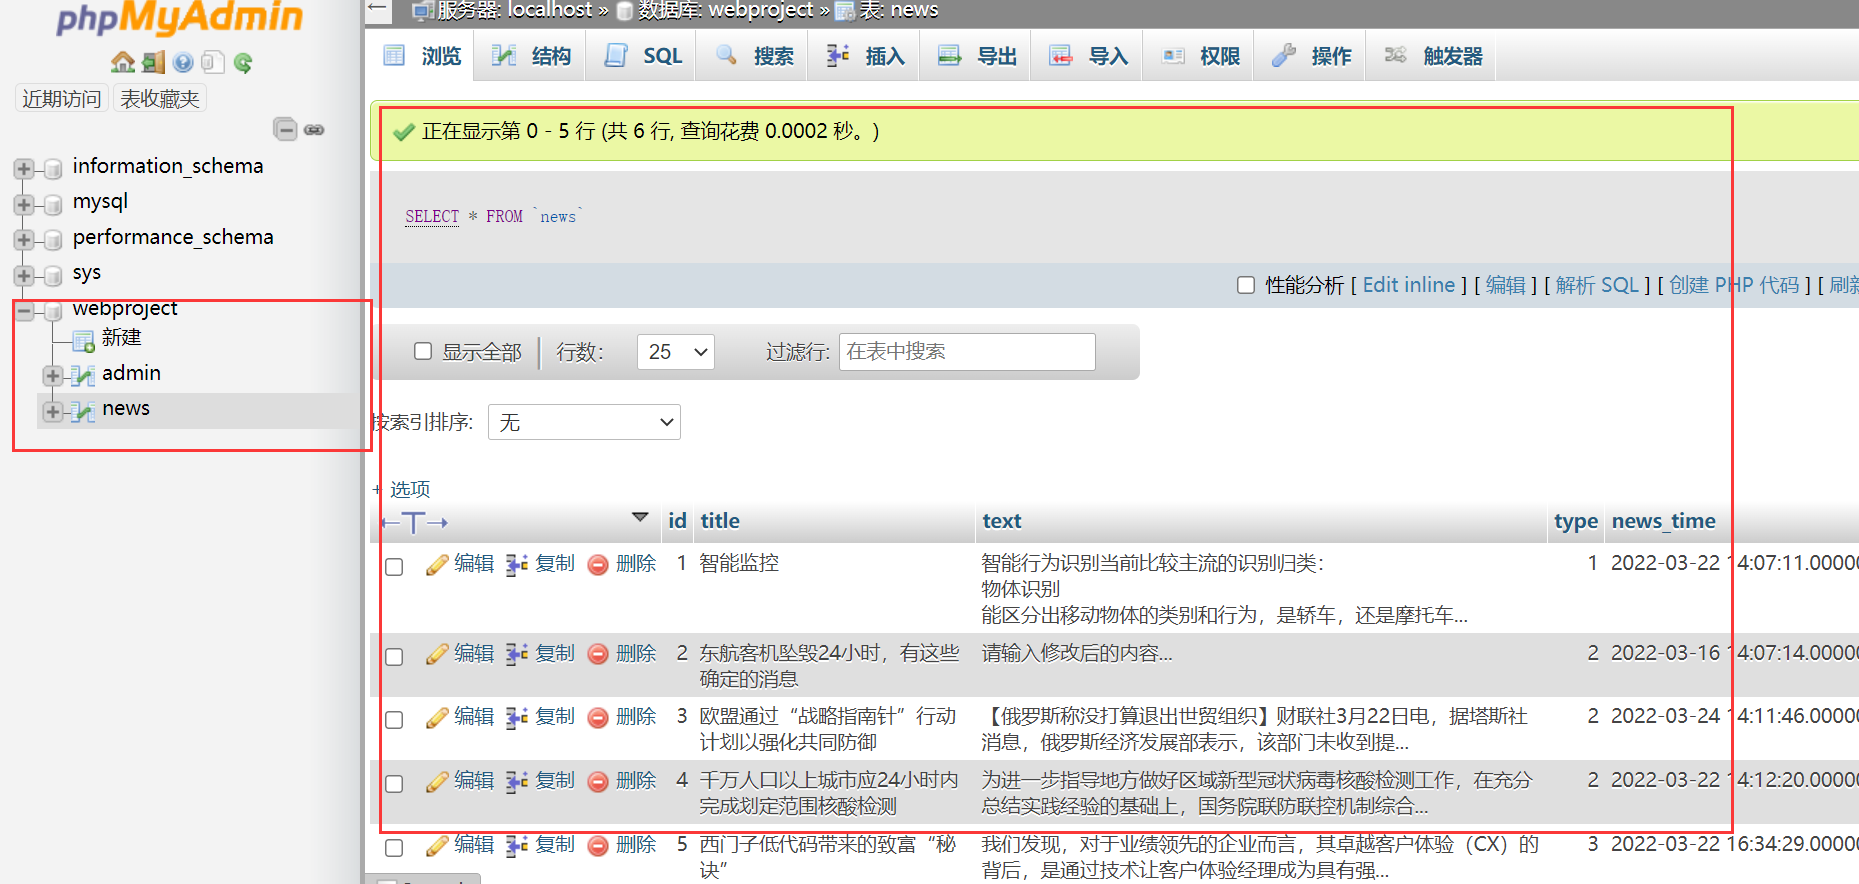The image size is (1859, 884).
Task: Tick the checkbox for row id 5
Action: 394,848
